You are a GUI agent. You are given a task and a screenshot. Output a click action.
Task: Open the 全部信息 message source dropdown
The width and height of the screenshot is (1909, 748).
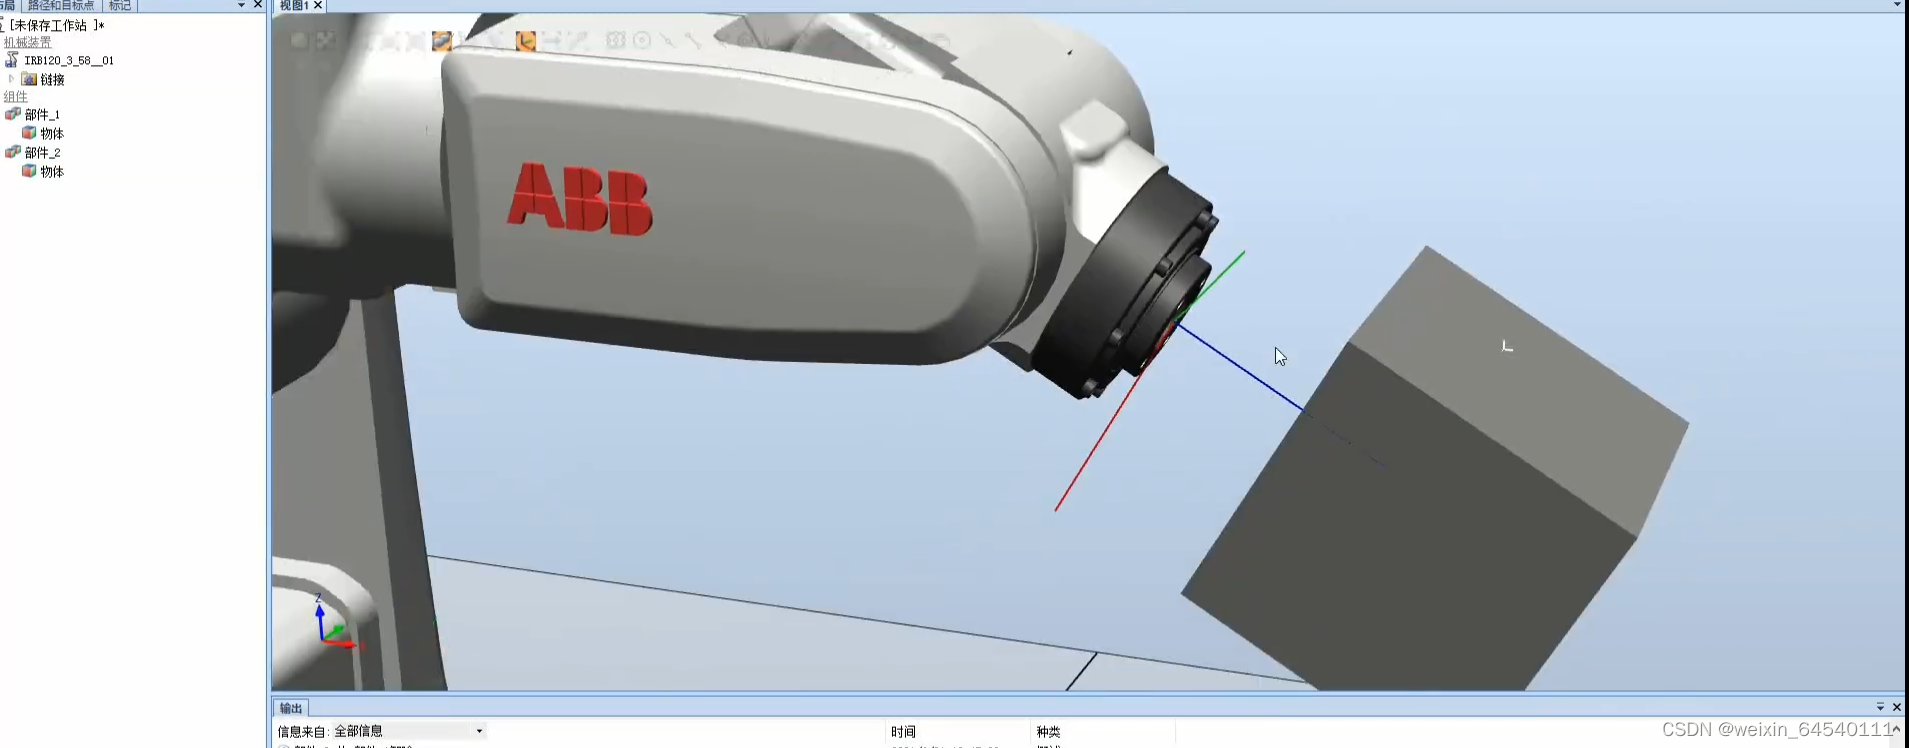(408, 731)
